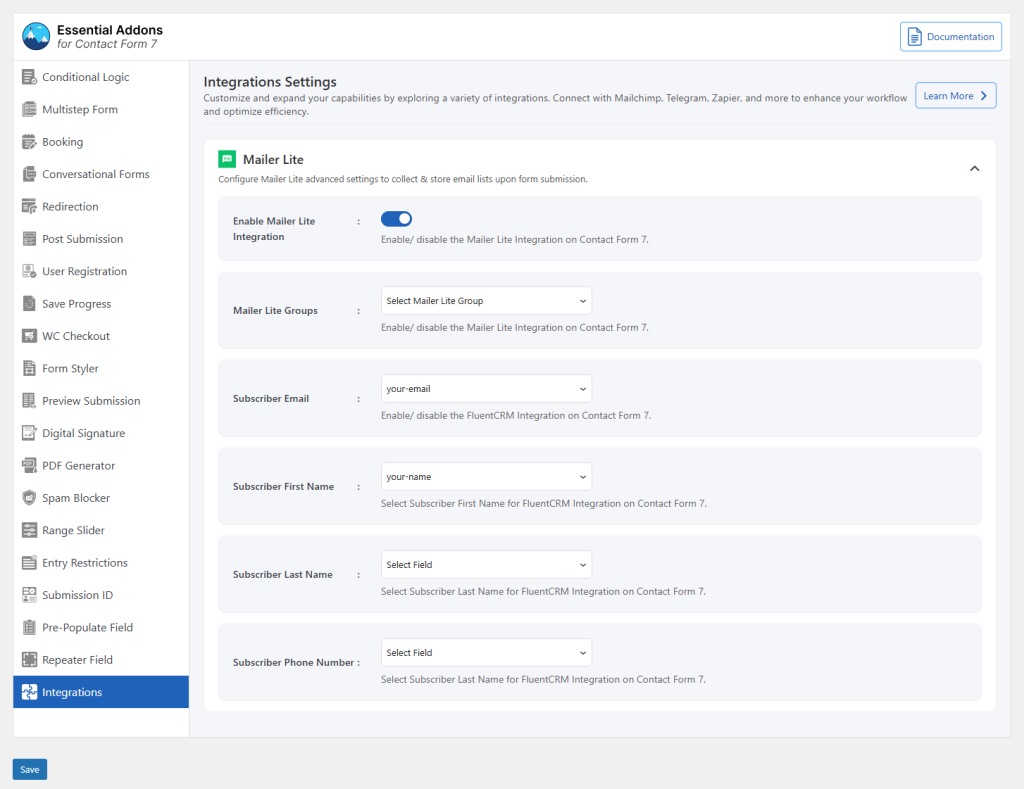The width and height of the screenshot is (1024, 789).
Task: Go to Multistep Form settings
Action: coord(101,109)
